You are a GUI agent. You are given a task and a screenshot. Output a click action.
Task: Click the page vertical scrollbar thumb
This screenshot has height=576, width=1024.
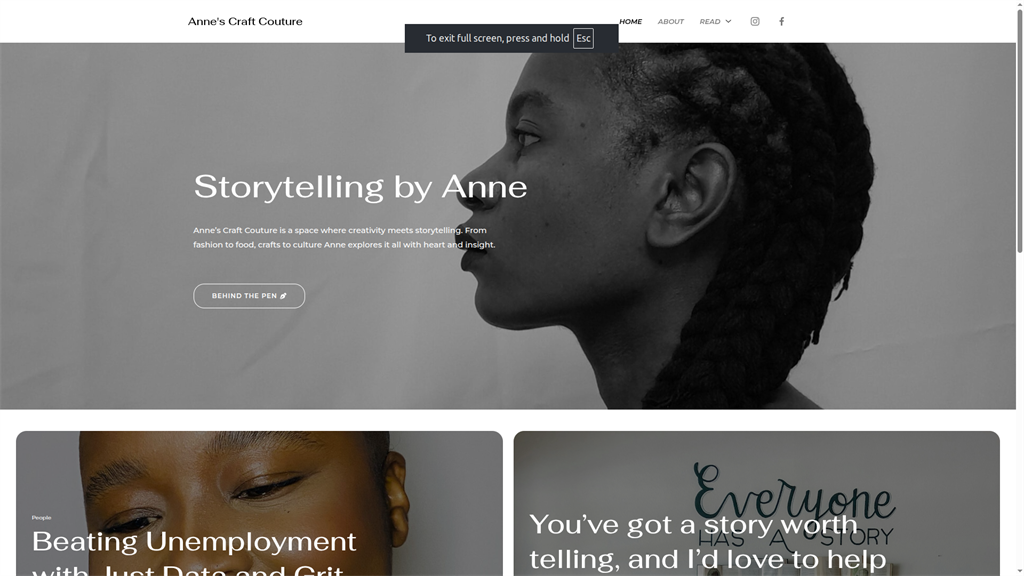(x=1019, y=131)
